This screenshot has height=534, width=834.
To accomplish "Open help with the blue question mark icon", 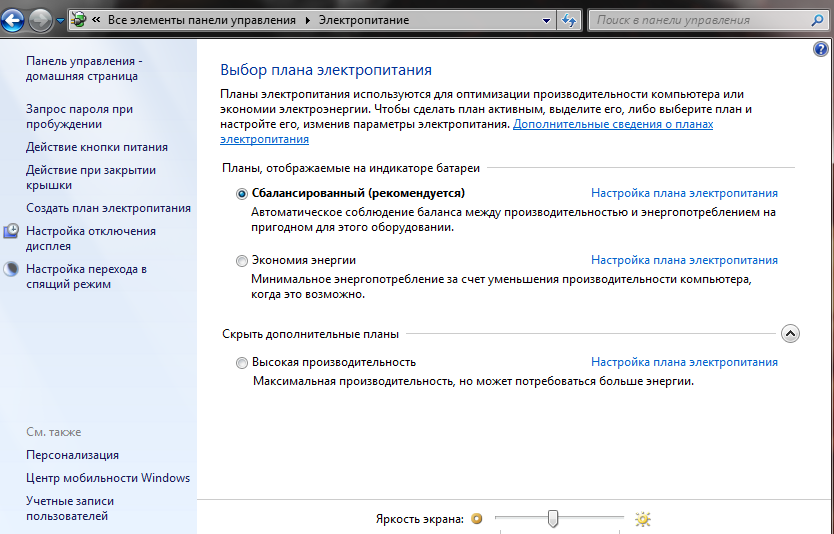I will coord(821,49).
